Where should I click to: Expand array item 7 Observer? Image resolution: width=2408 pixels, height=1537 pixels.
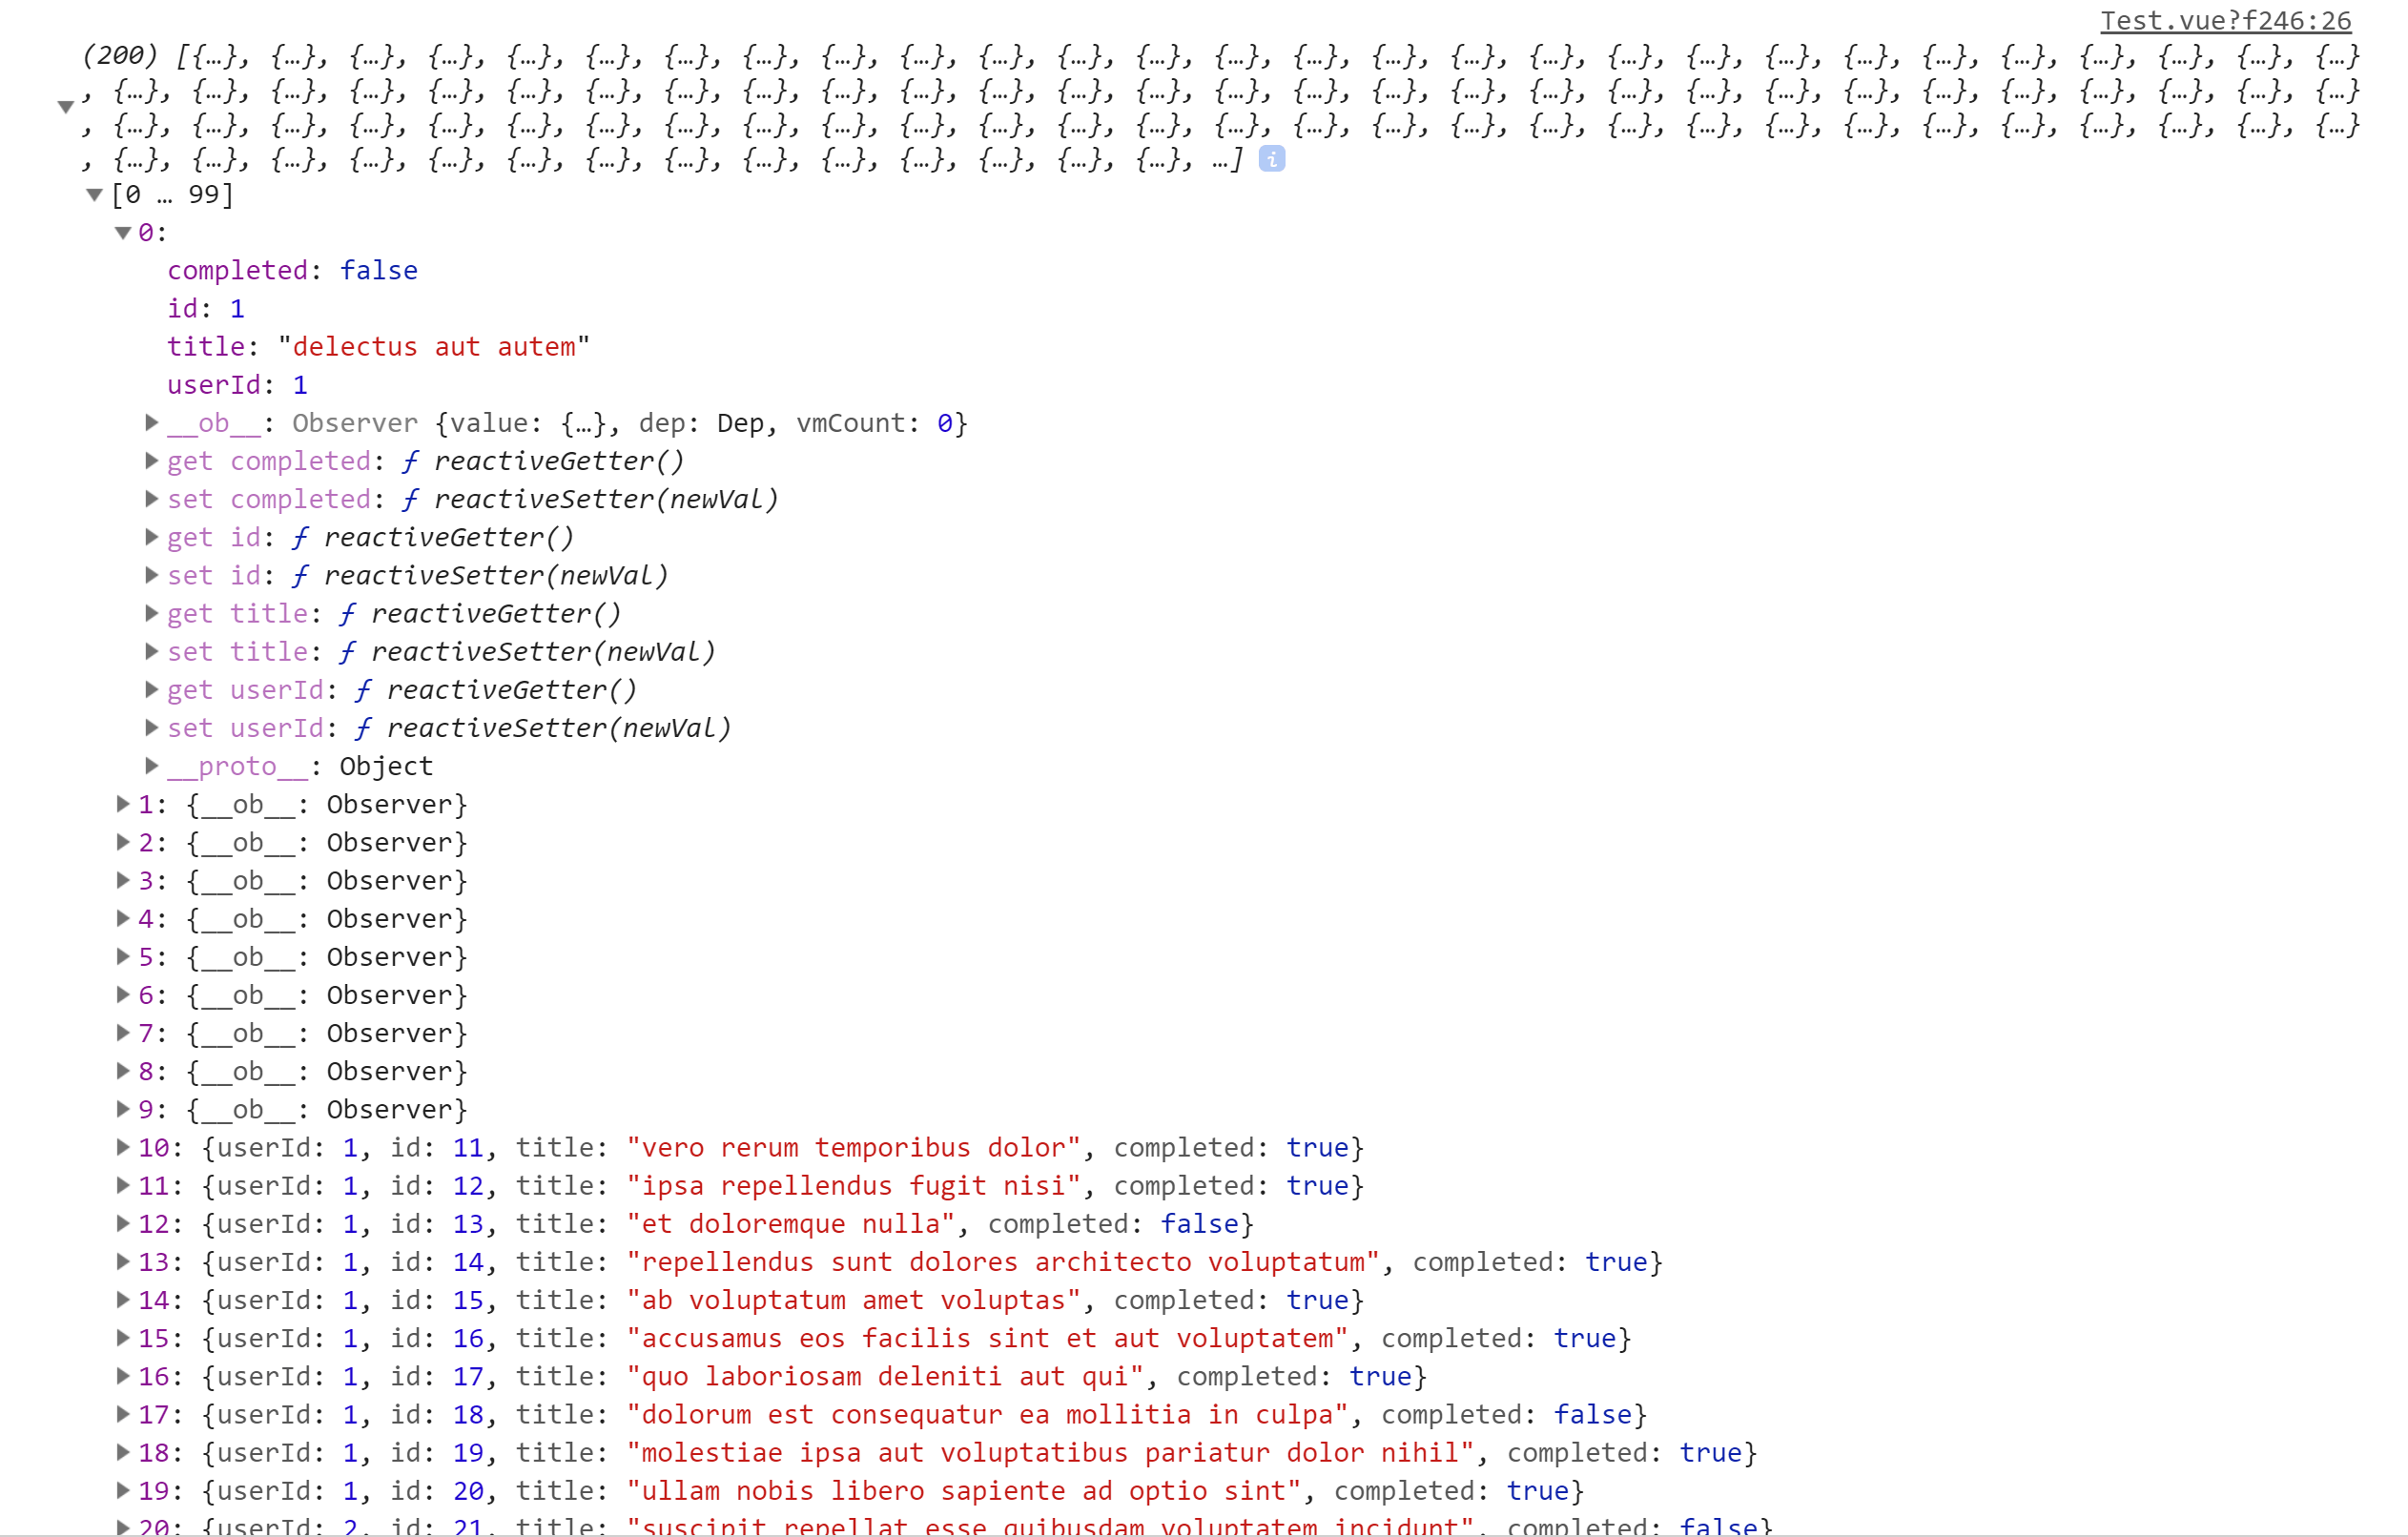pyautogui.click(x=123, y=1032)
